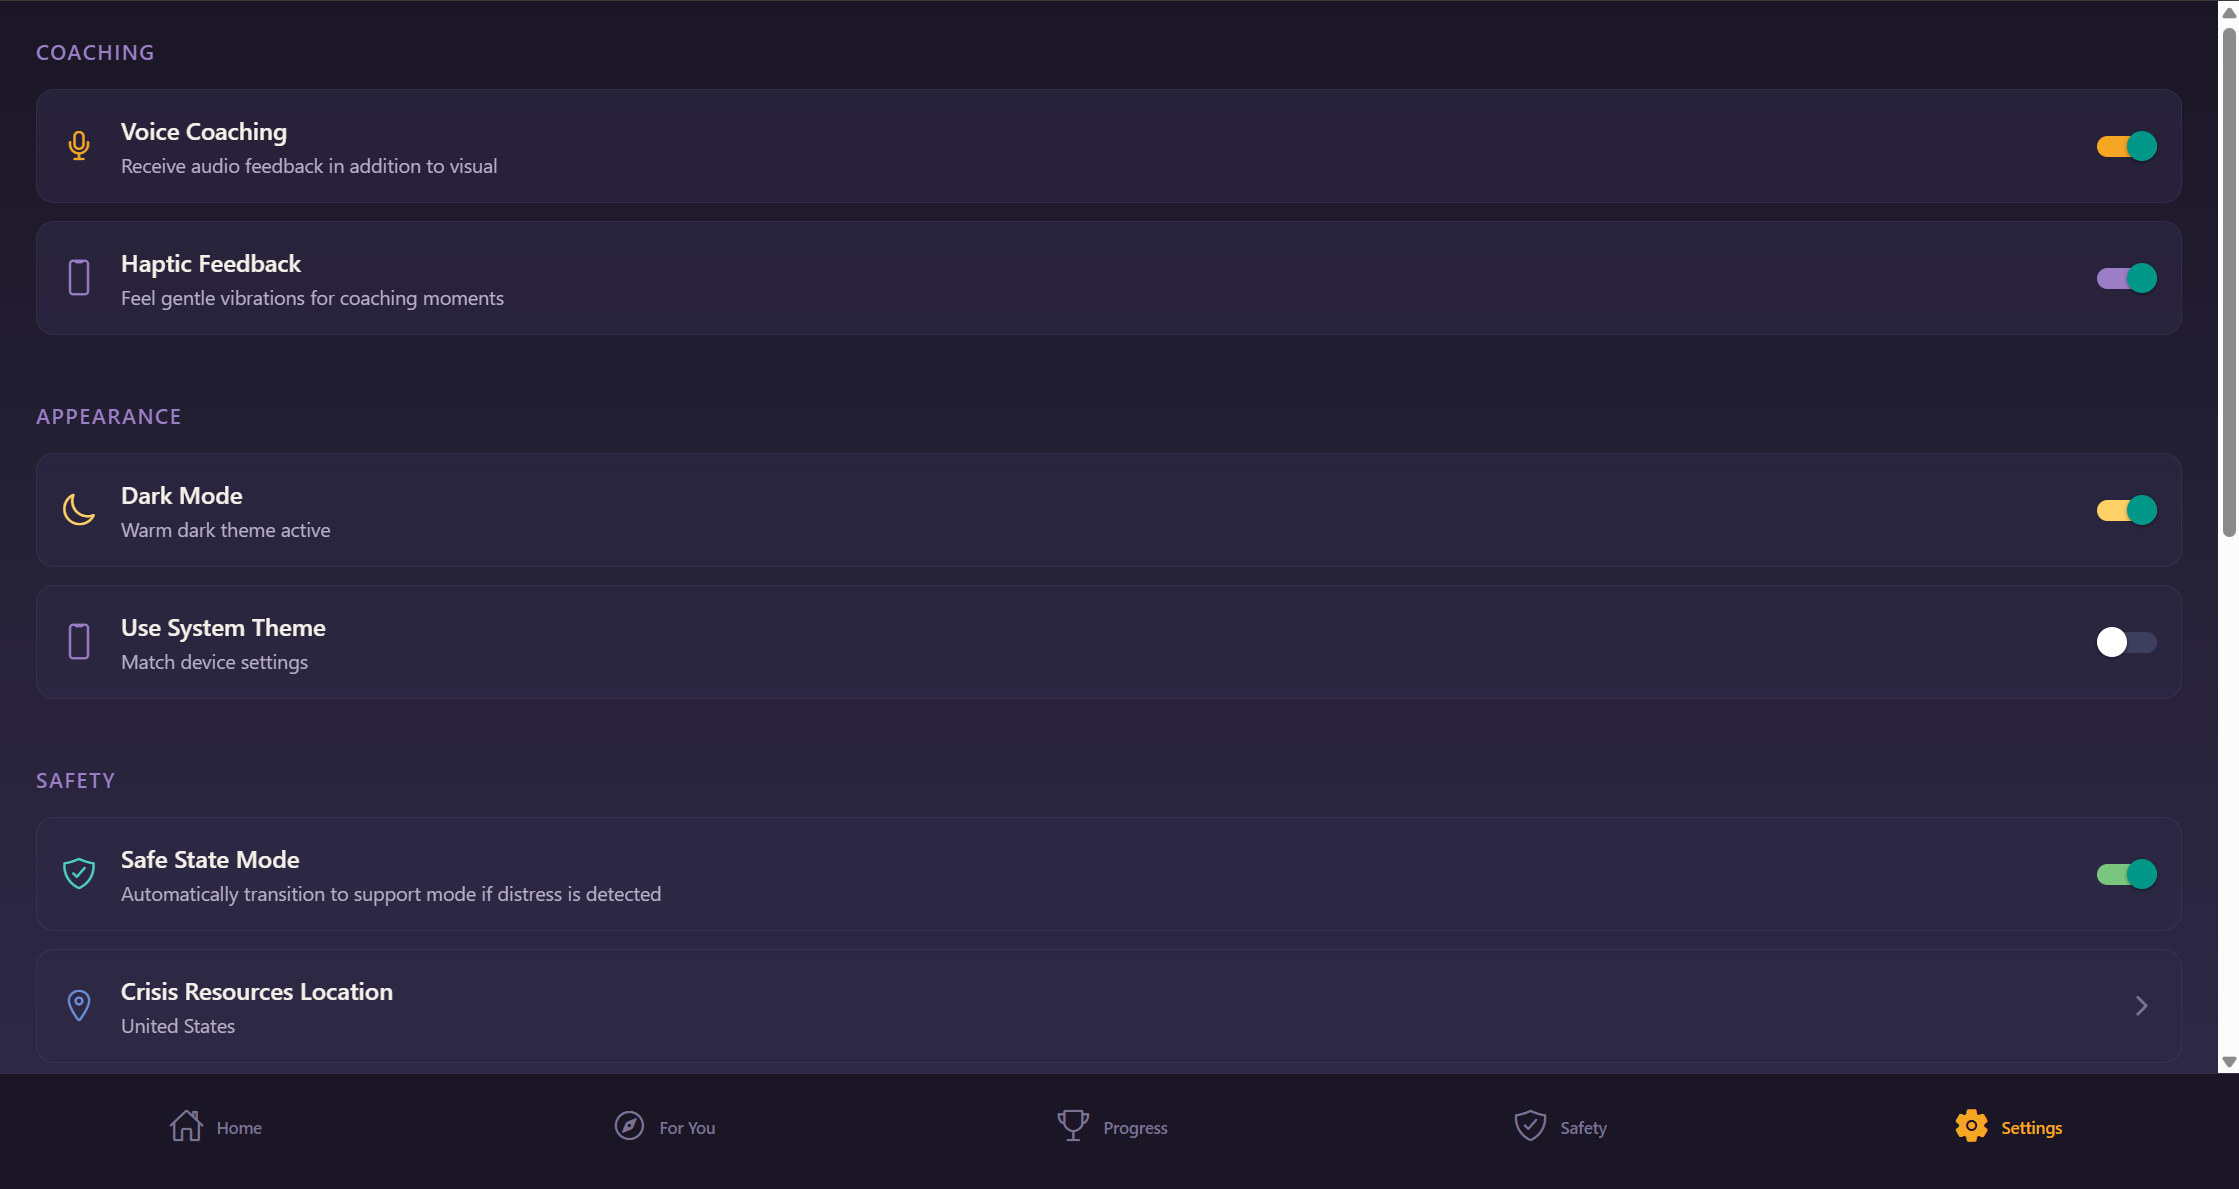2239x1189 pixels.
Task: Switch off the Dark Mode toggle
Action: 2126,510
